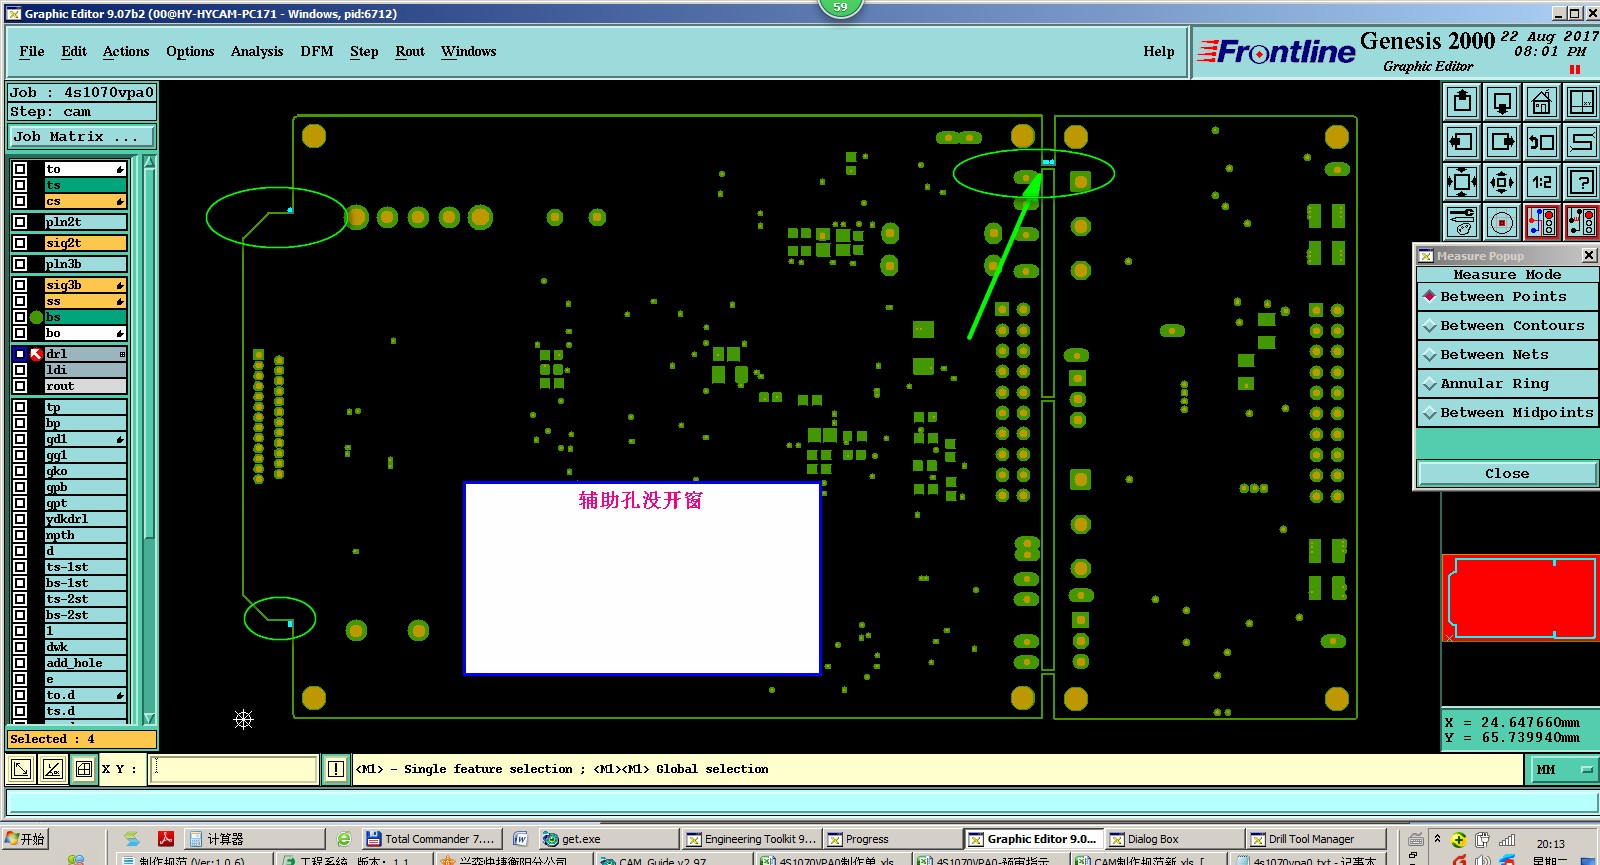Click the previous view icon

tap(1542, 142)
